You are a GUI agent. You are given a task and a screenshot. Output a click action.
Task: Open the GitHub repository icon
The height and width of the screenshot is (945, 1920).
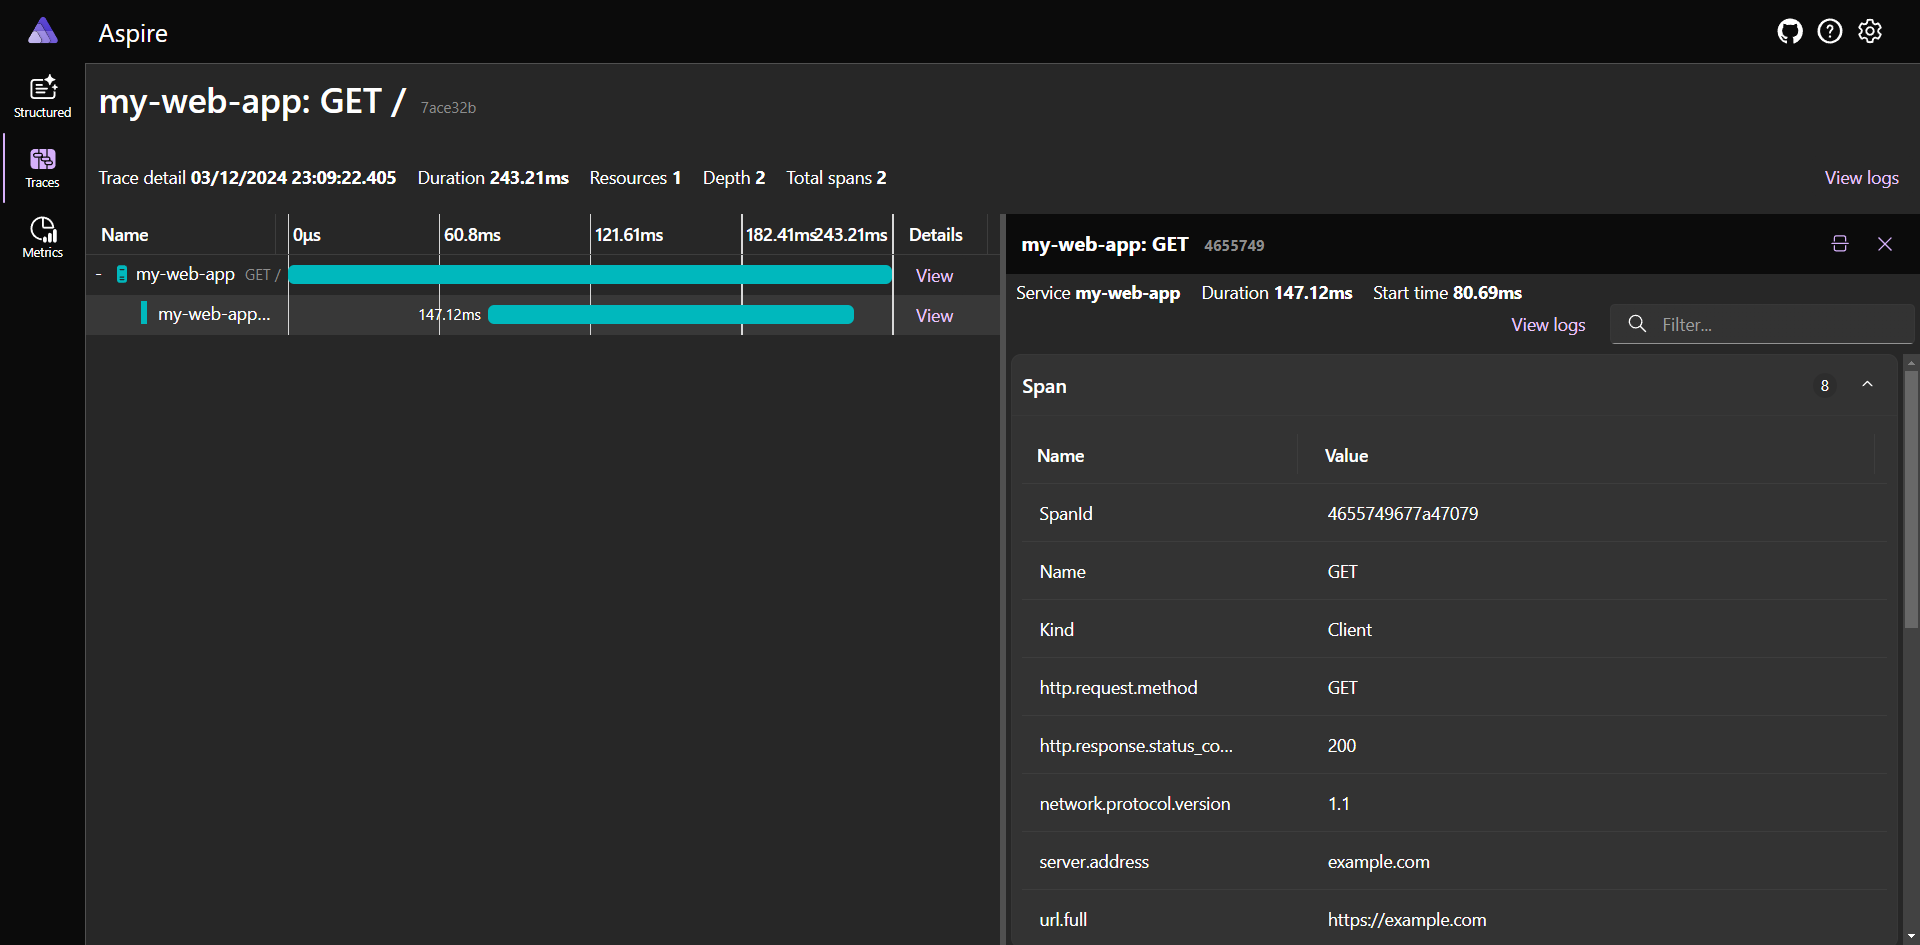[x=1789, y=32]
